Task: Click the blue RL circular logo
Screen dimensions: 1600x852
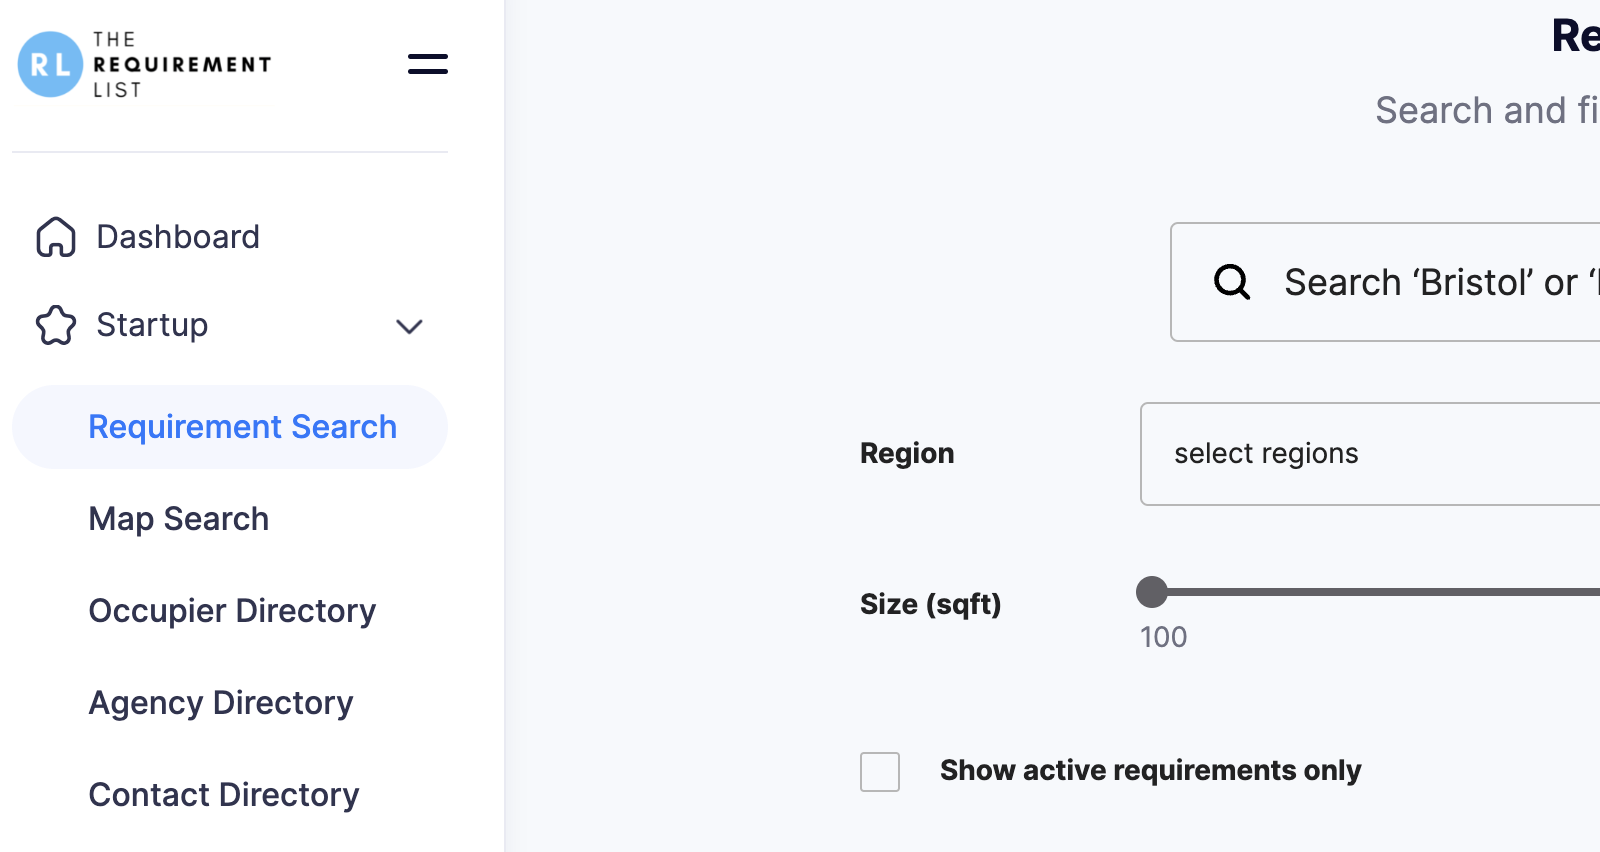Action: [x=50, y=64]
